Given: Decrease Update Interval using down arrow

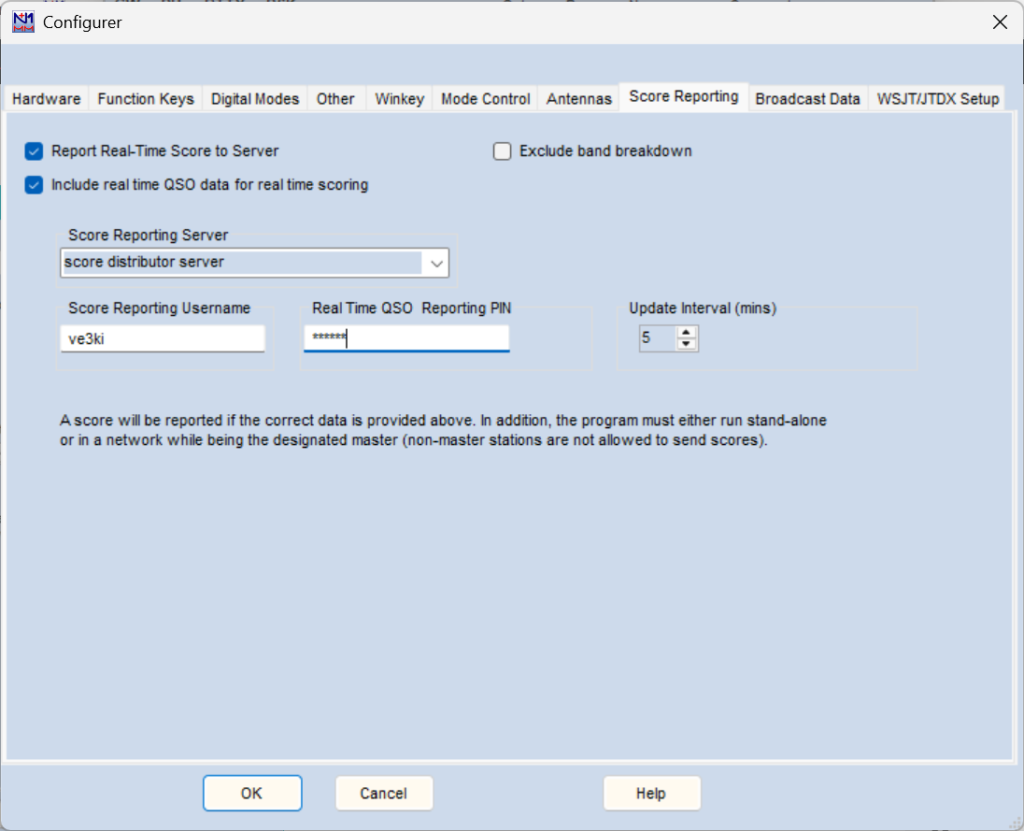Looking at the screenshot, I should click(686, 345).
